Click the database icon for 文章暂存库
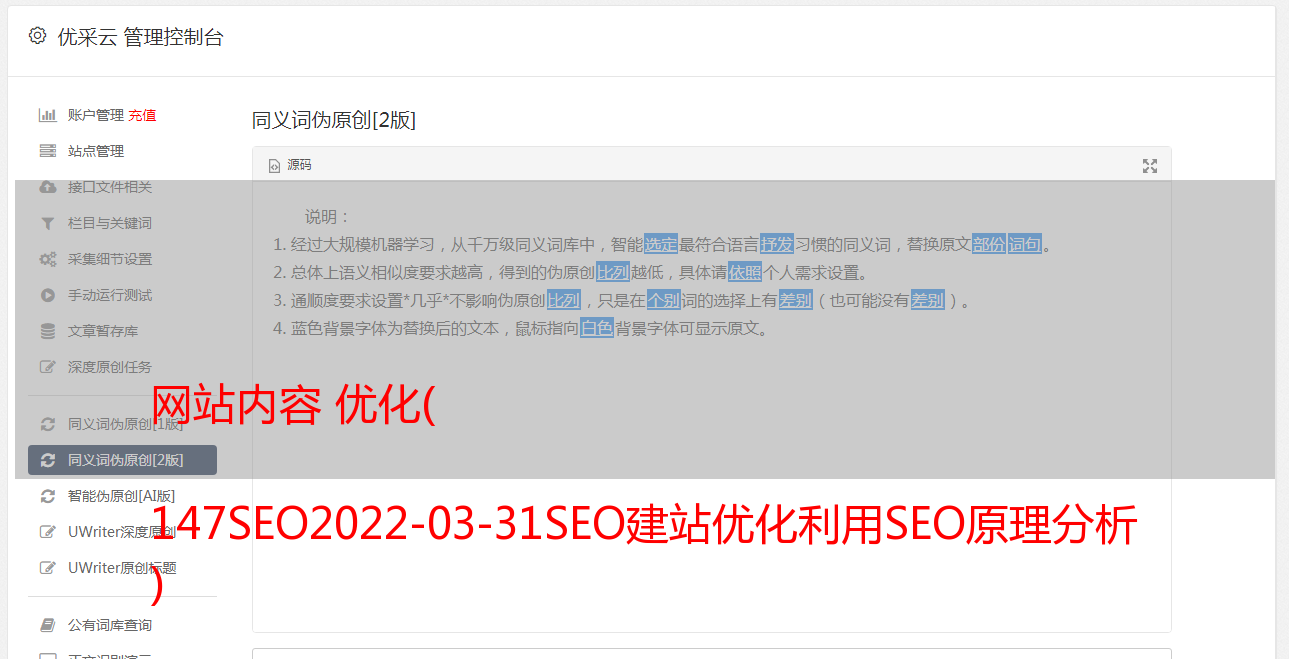Viewport: 1289px width, 659px height. click(x=47, y=331)
